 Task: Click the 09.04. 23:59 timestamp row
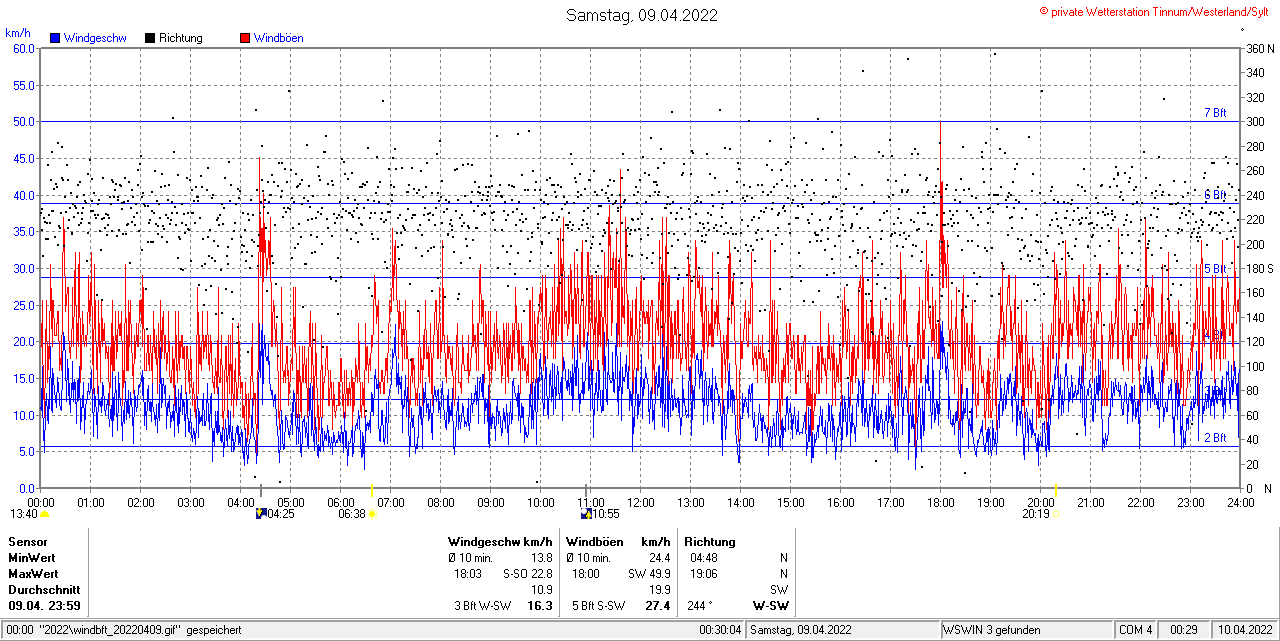44,606
